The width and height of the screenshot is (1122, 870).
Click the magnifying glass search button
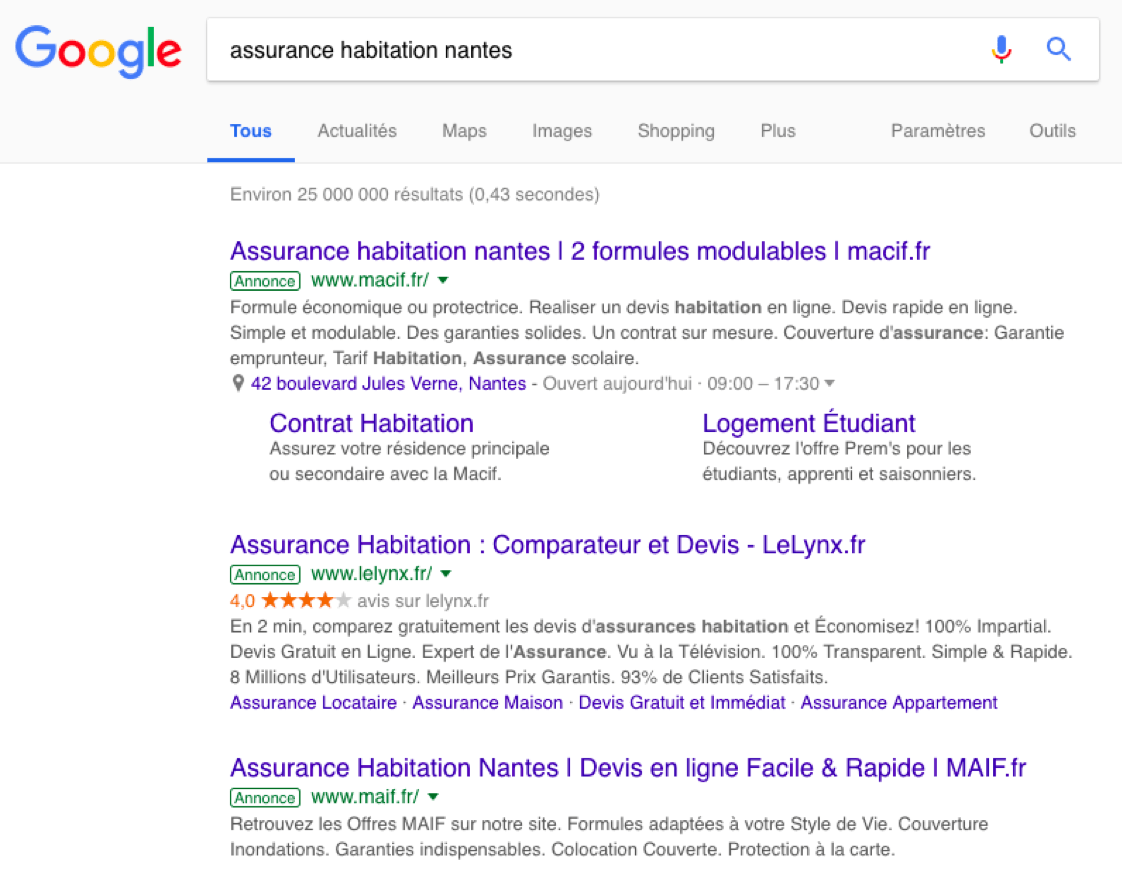pyautogui.click(x=1058, y=49)
